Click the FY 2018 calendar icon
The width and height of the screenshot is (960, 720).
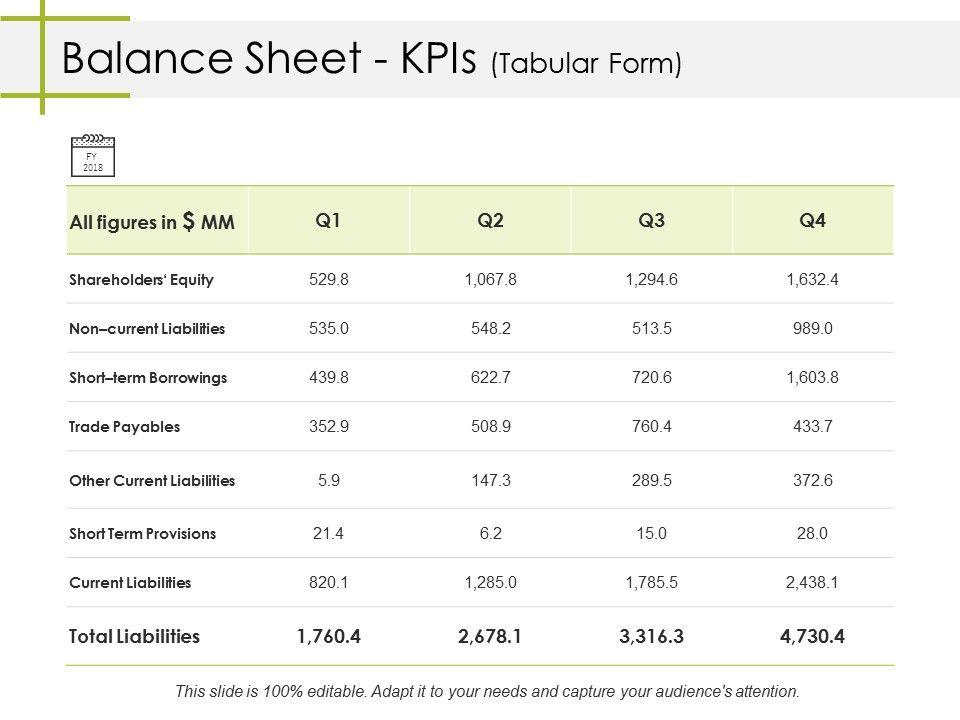pos(93,155)
